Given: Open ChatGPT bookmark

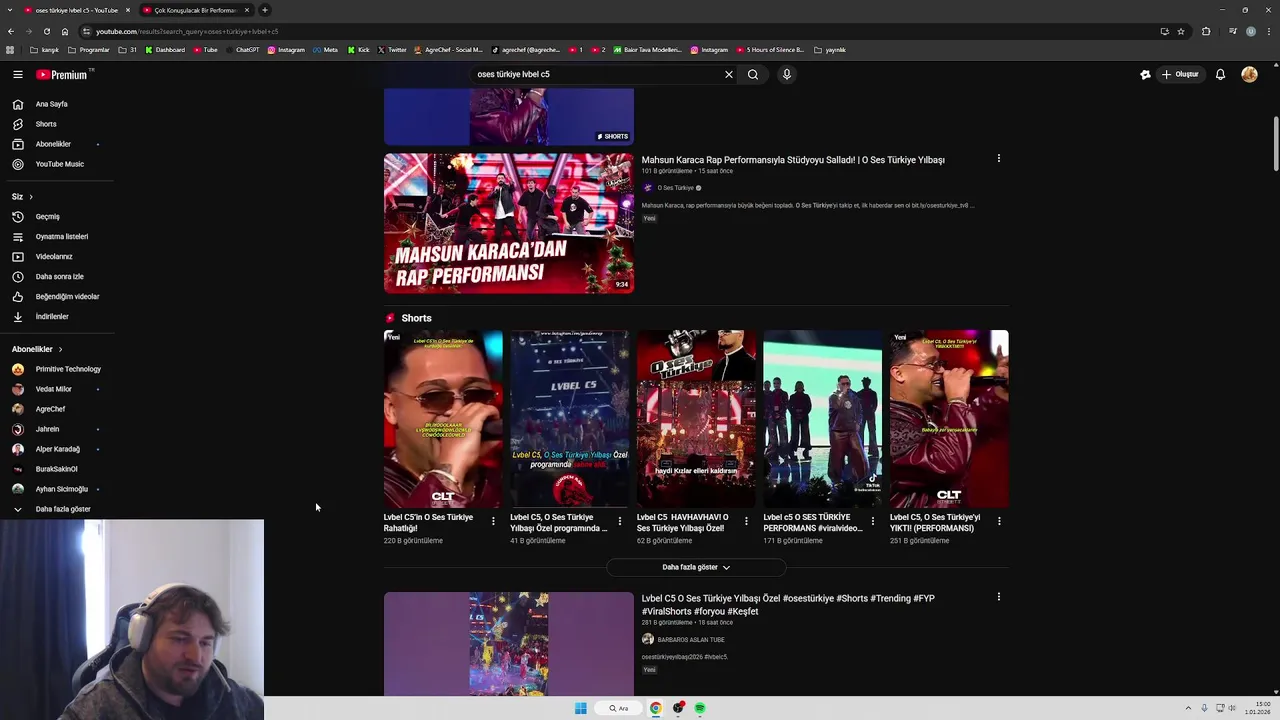Looking at the screenshot, I should [x=242, y=50].
